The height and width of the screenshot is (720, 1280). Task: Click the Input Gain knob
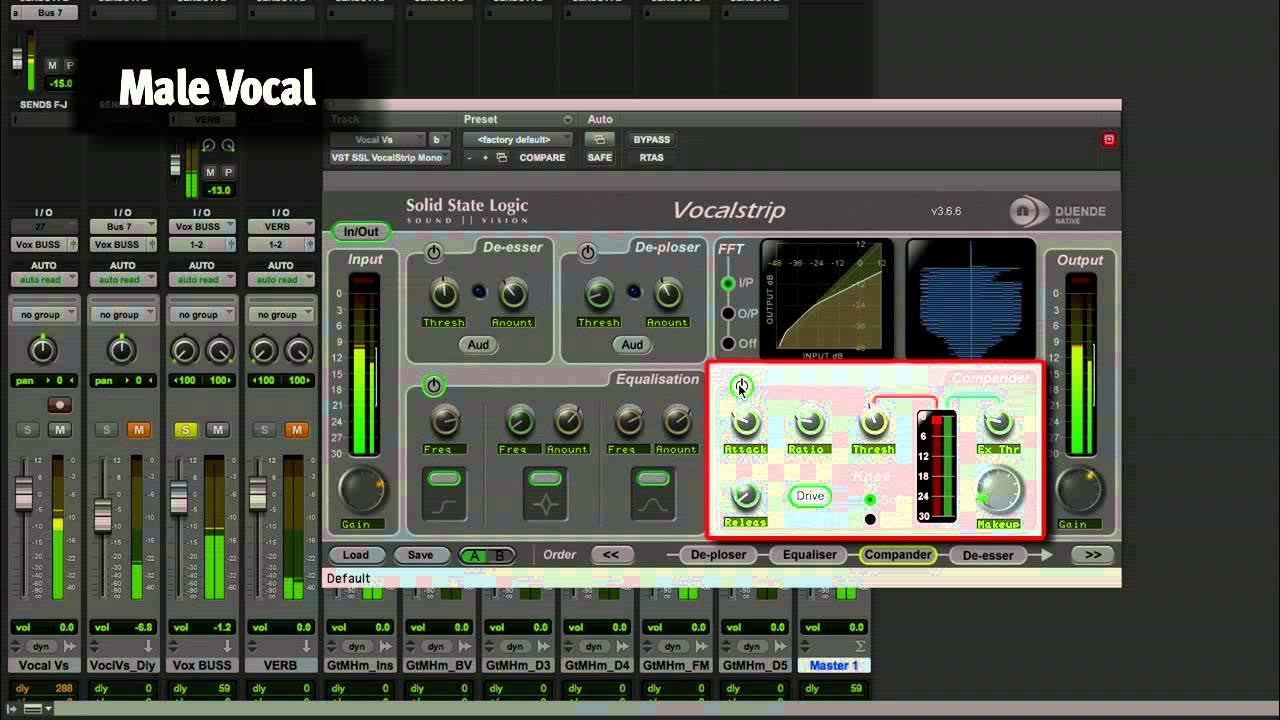pyautogui.click(x=362, y=490)
